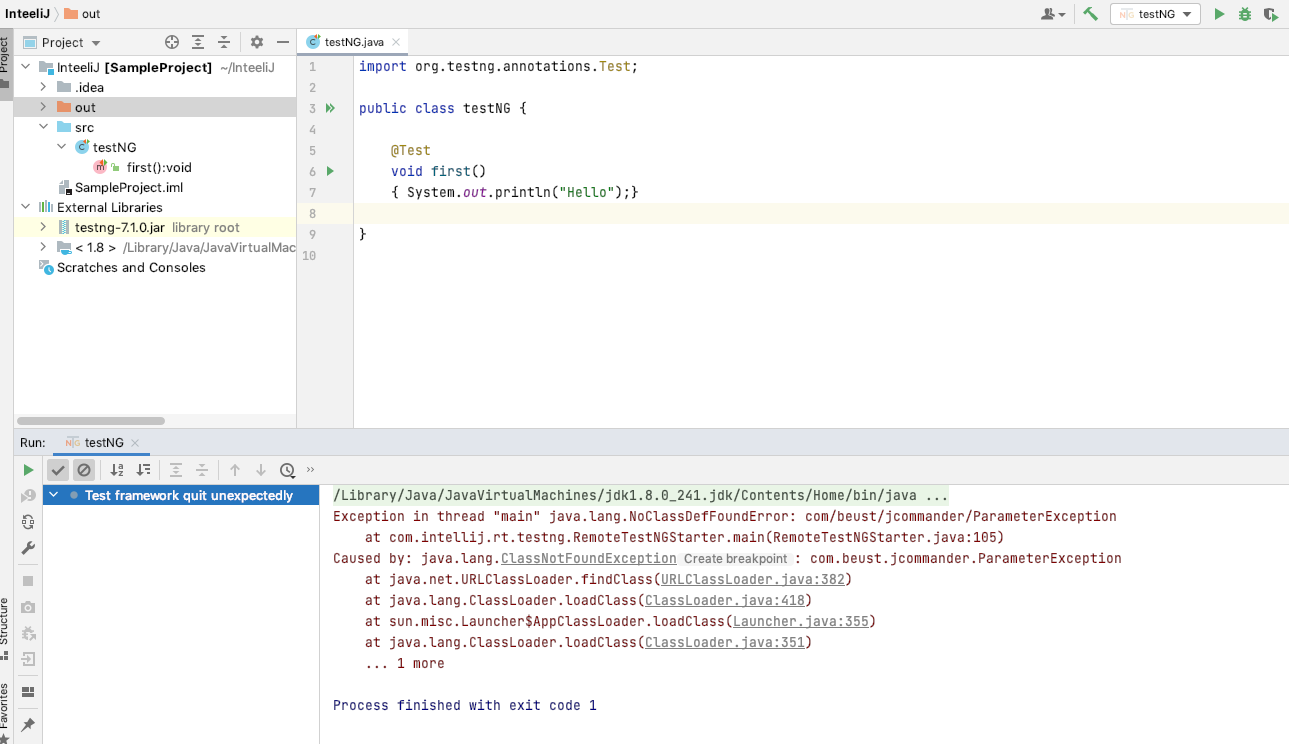The width and height of the screenshot is (1289, 744).
Task: Rerun tests with green play in Run panel
Action: 28,470
